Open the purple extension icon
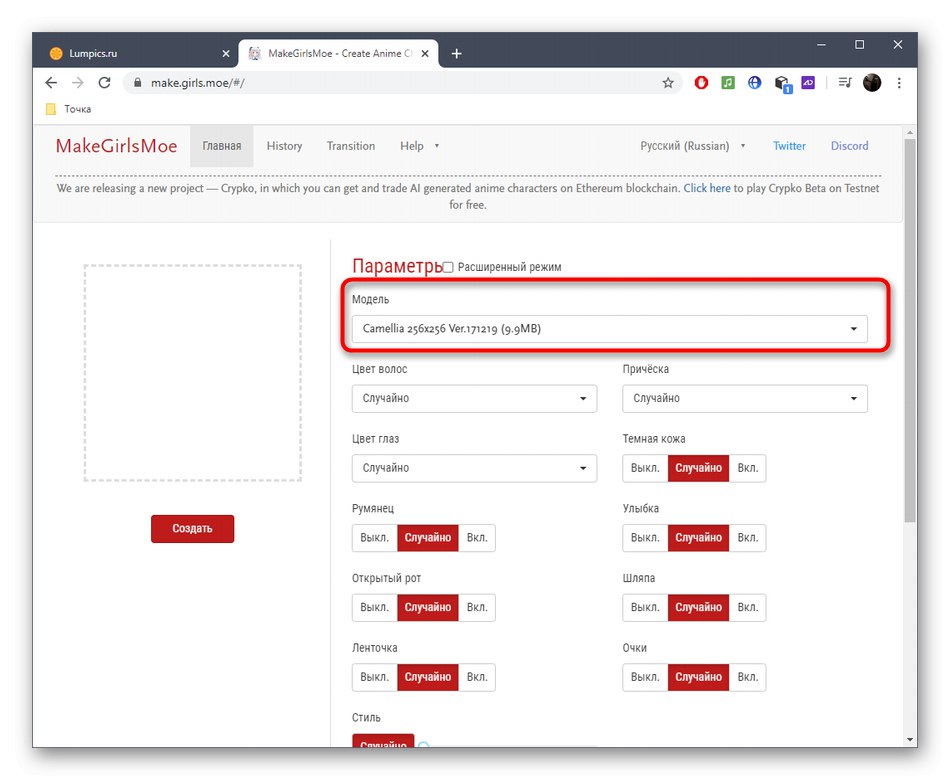The width and height of the screenshot is (950, 780). click(x=808, y=82)
